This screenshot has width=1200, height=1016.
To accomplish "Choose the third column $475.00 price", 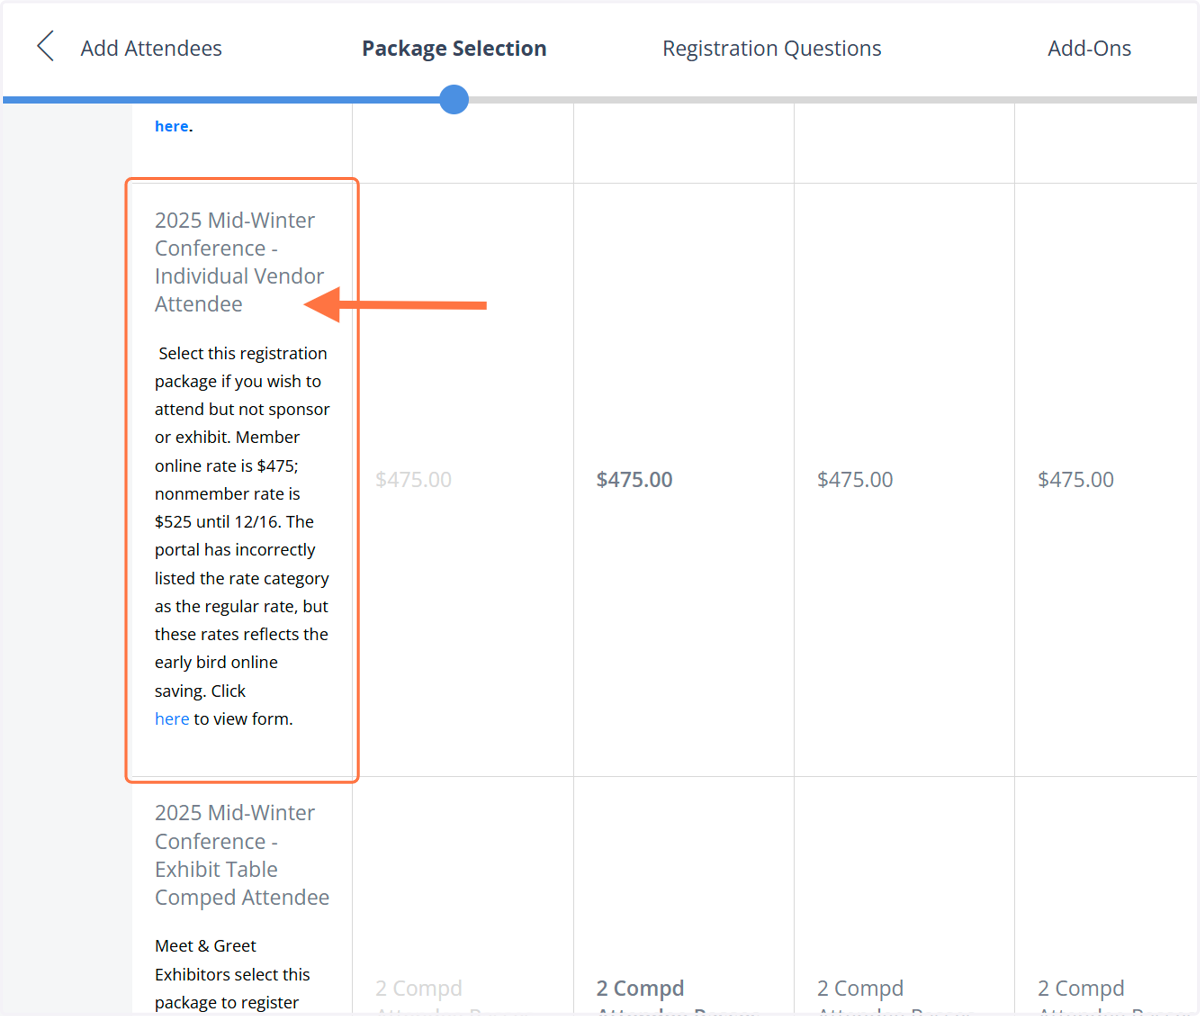I will [x=855, y=480].
